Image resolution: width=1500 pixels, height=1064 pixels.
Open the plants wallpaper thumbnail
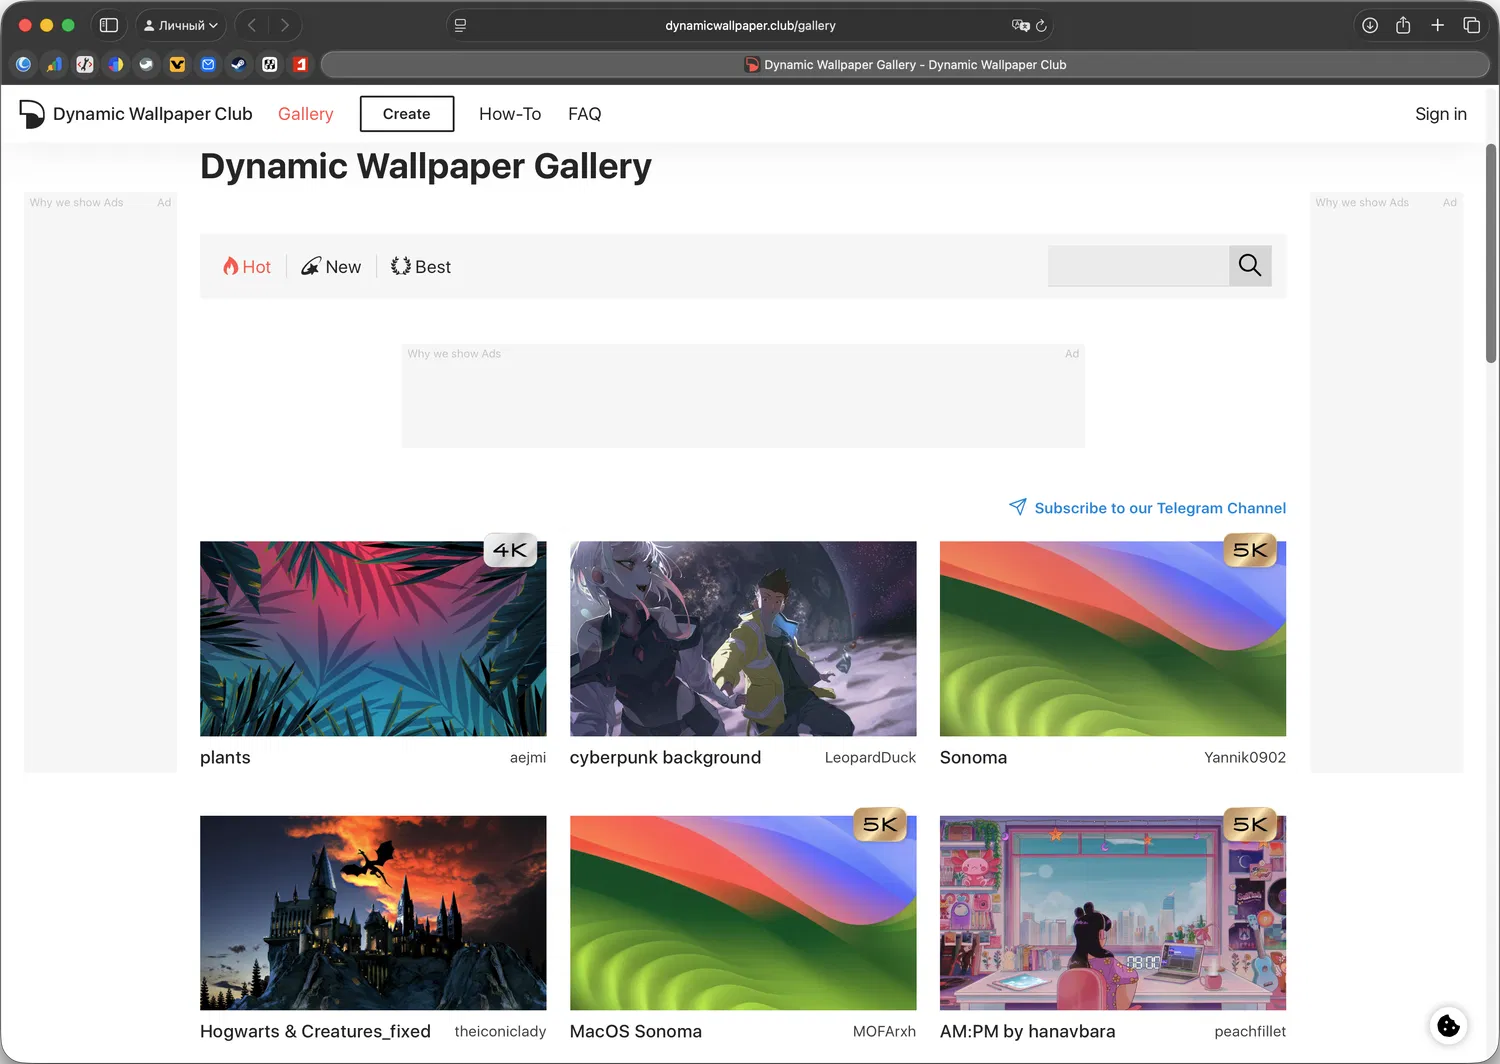point(373,639)
